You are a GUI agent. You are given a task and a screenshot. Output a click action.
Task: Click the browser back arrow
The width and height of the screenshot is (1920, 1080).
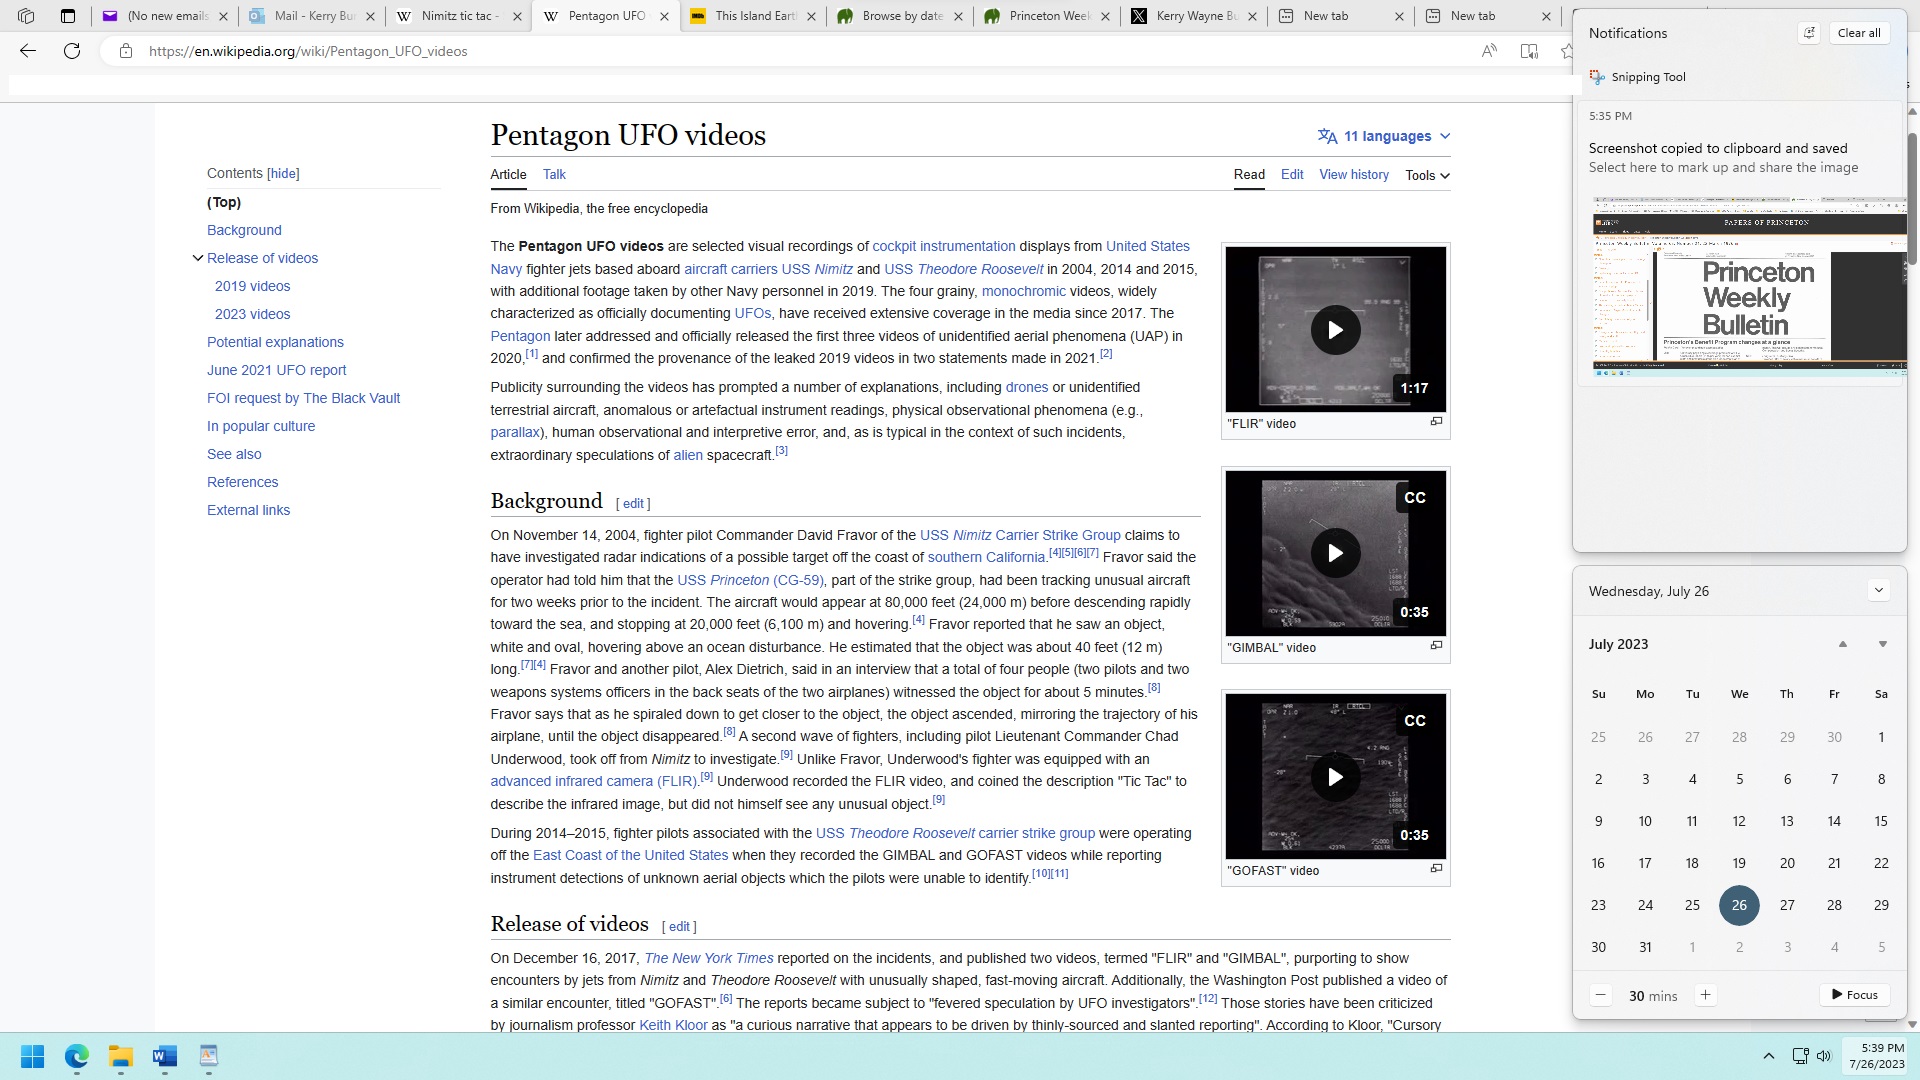(28, 51)
